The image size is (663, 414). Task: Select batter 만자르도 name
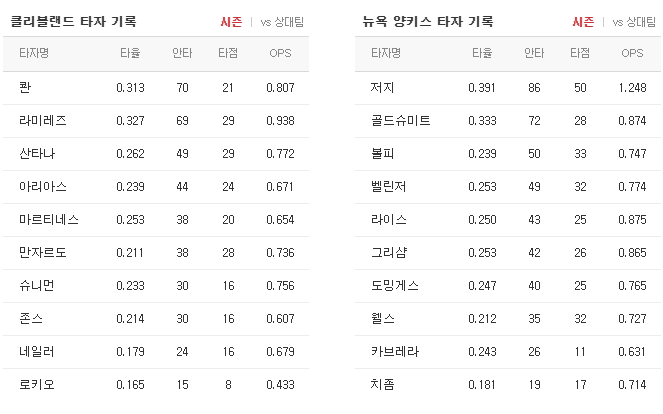pyautogui.click(x=43, y=253)
